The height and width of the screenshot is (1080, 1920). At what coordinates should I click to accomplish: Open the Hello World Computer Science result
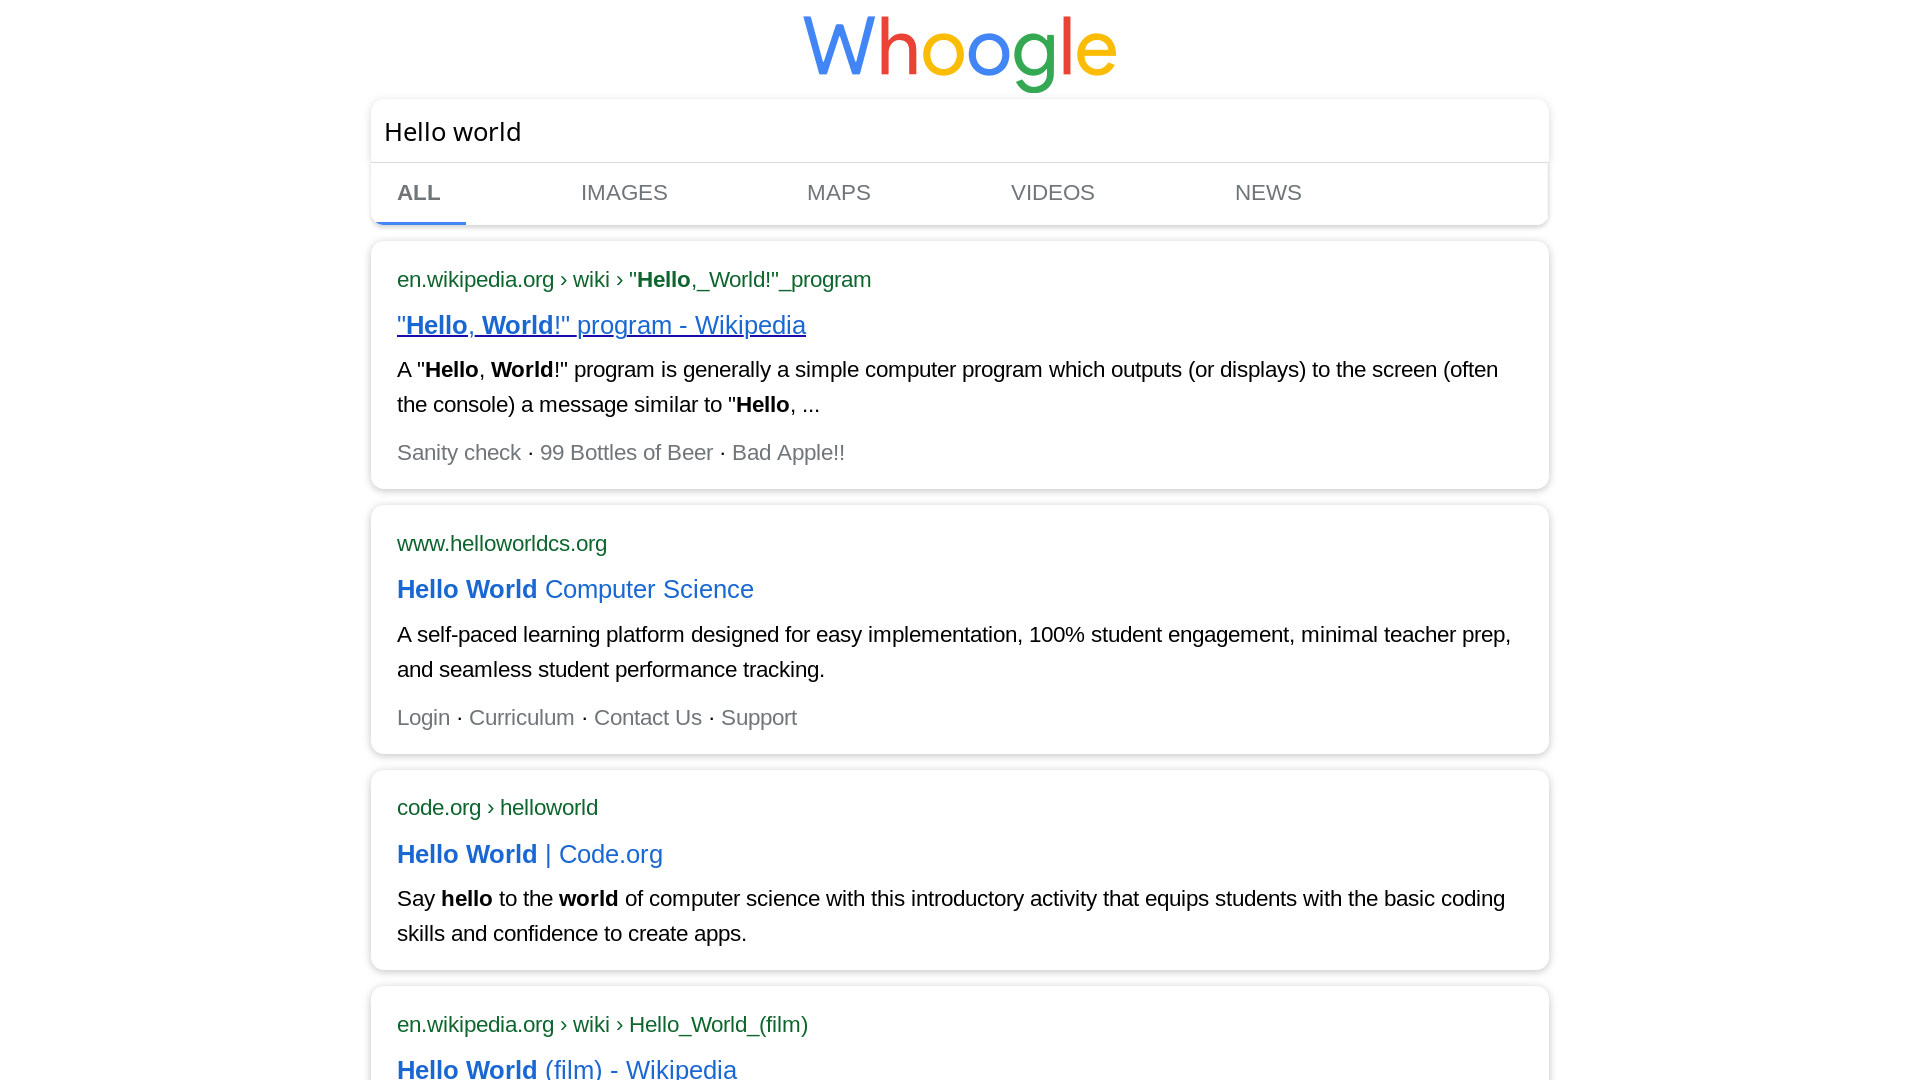point(575,590)
